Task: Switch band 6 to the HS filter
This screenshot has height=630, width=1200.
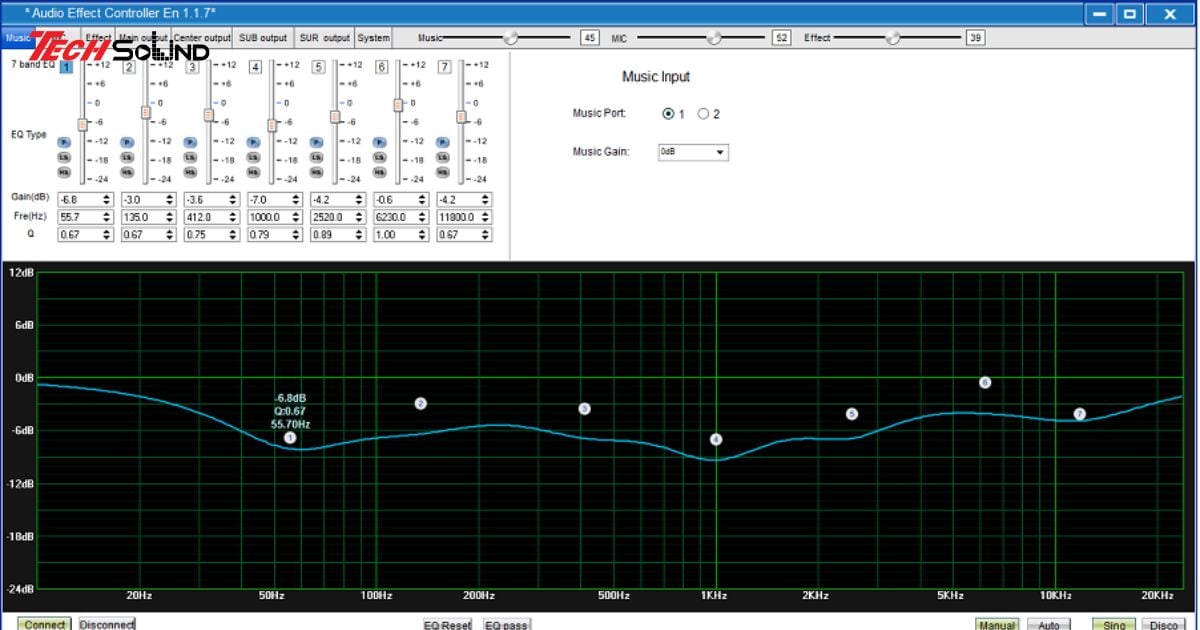Action: pos(379,172)
